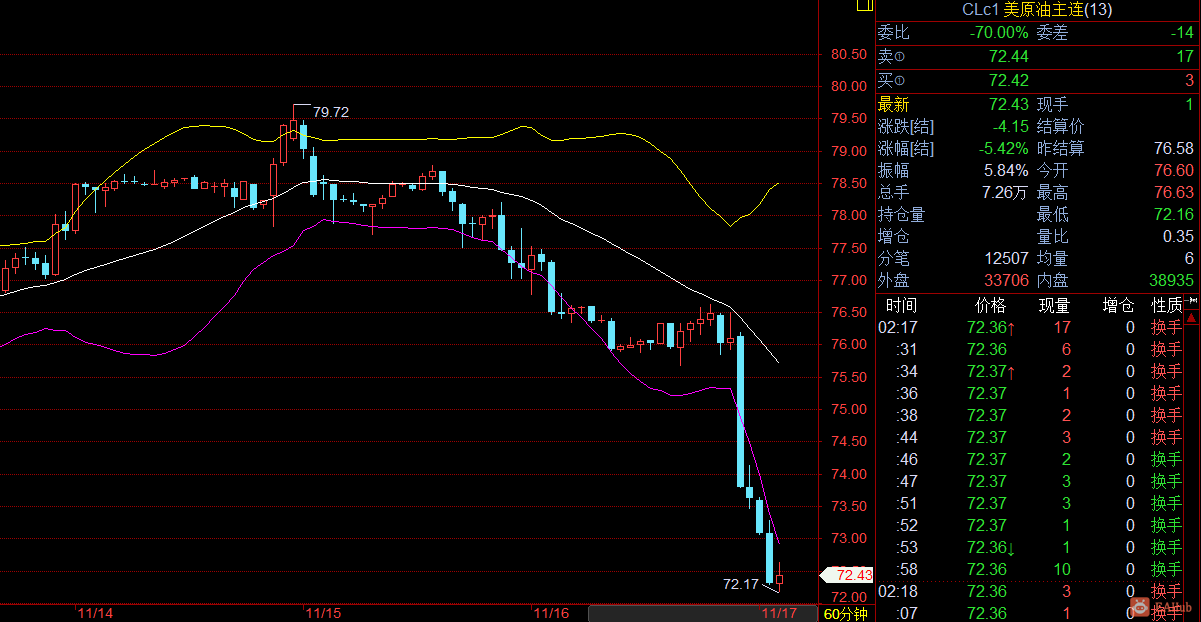
Task: Click the -70.00% 委比 value
Action: coord(998,33)
